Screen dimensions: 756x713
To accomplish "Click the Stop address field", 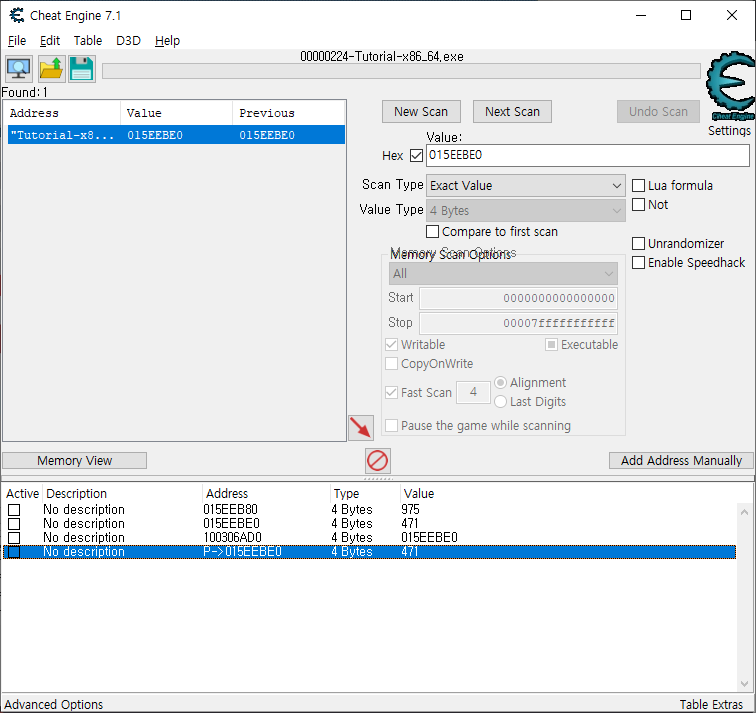I will [x=518, y=323].
